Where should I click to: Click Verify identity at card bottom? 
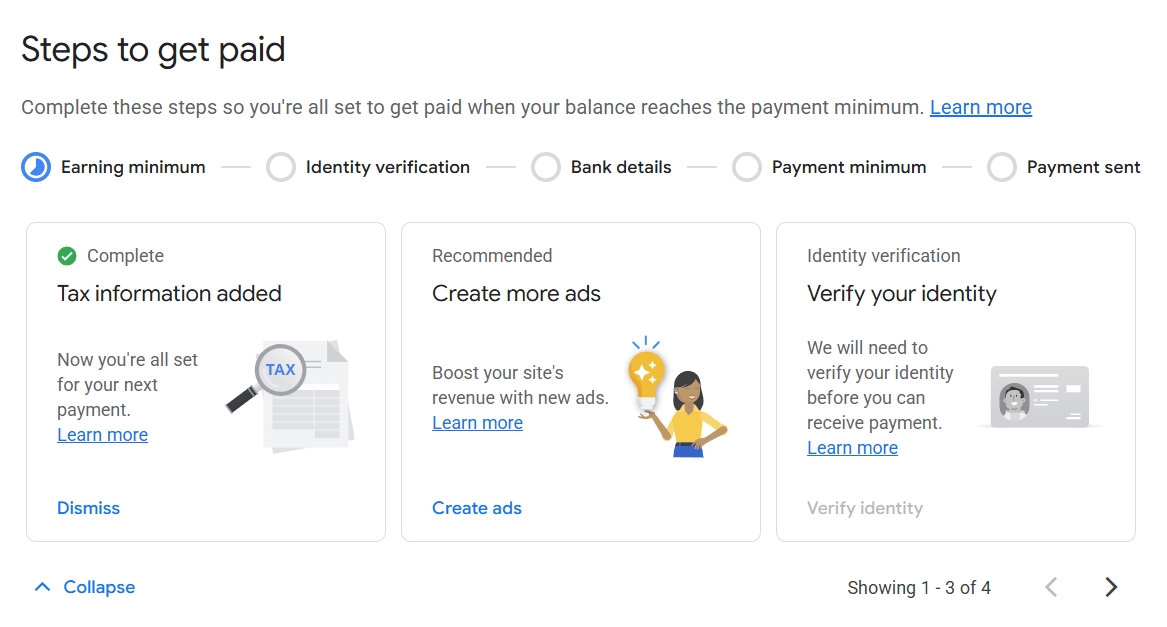865,508
